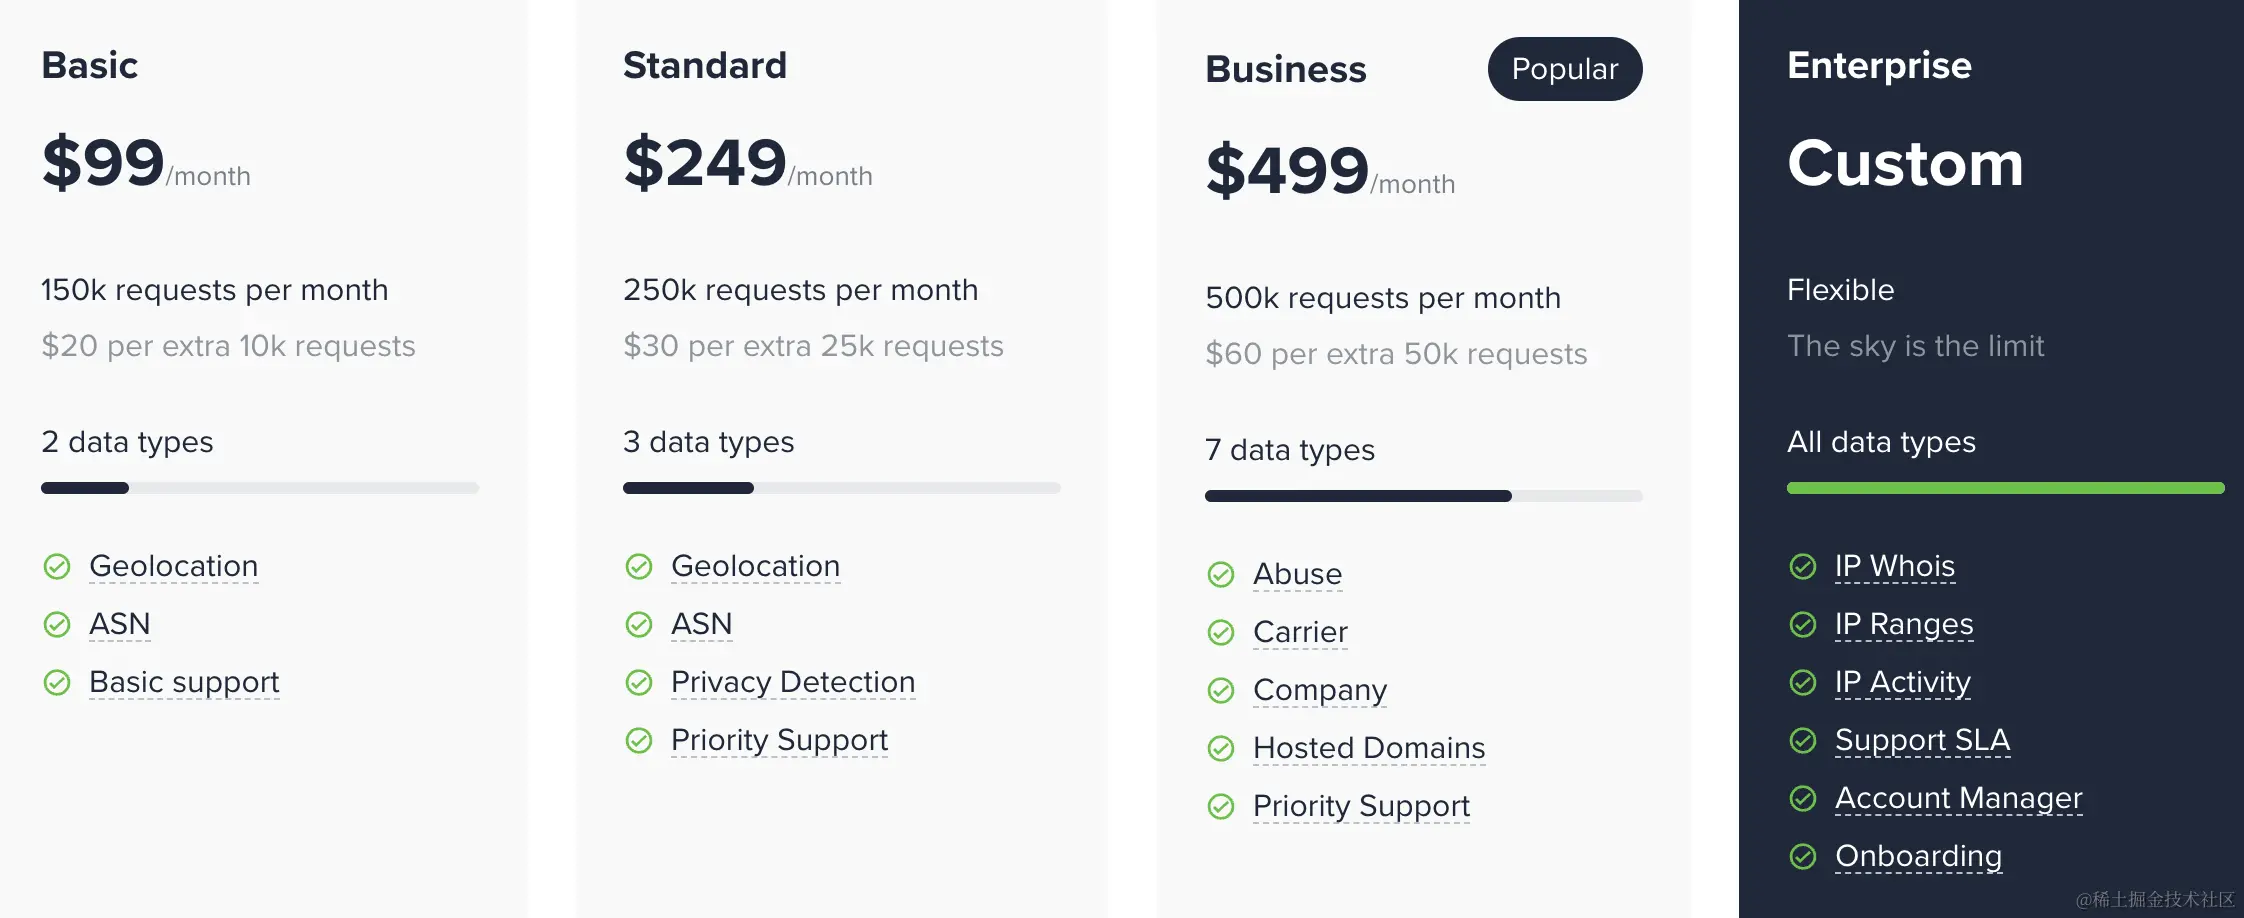Click the check icon next to Onboarding
Viewport: 2244px width, 918px height.
click(x=1803, y=857)
